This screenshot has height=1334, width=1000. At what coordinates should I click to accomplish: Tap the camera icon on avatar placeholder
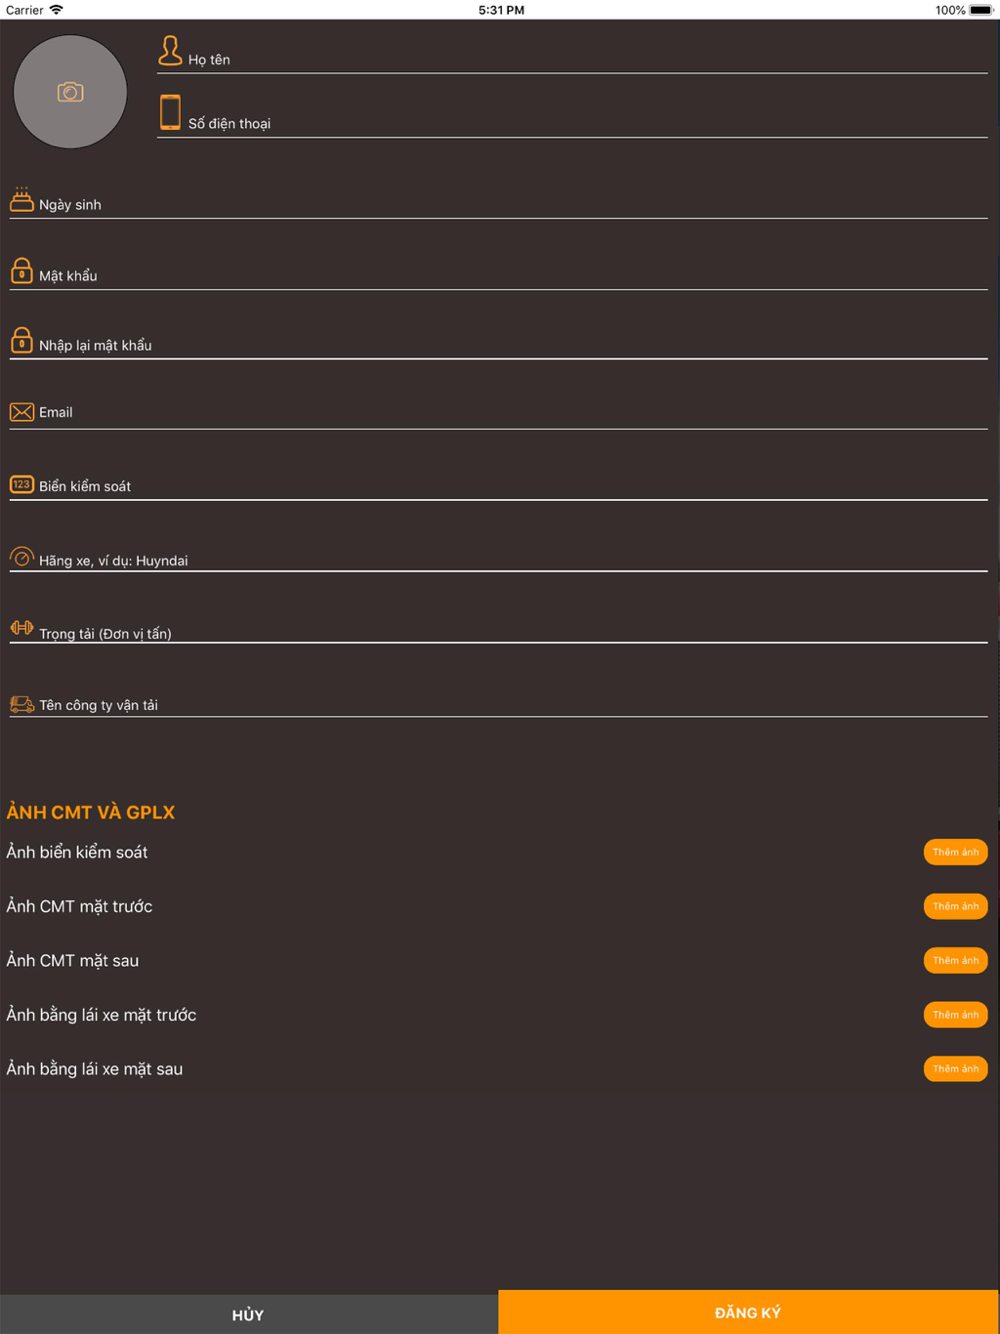click(70, 92)
